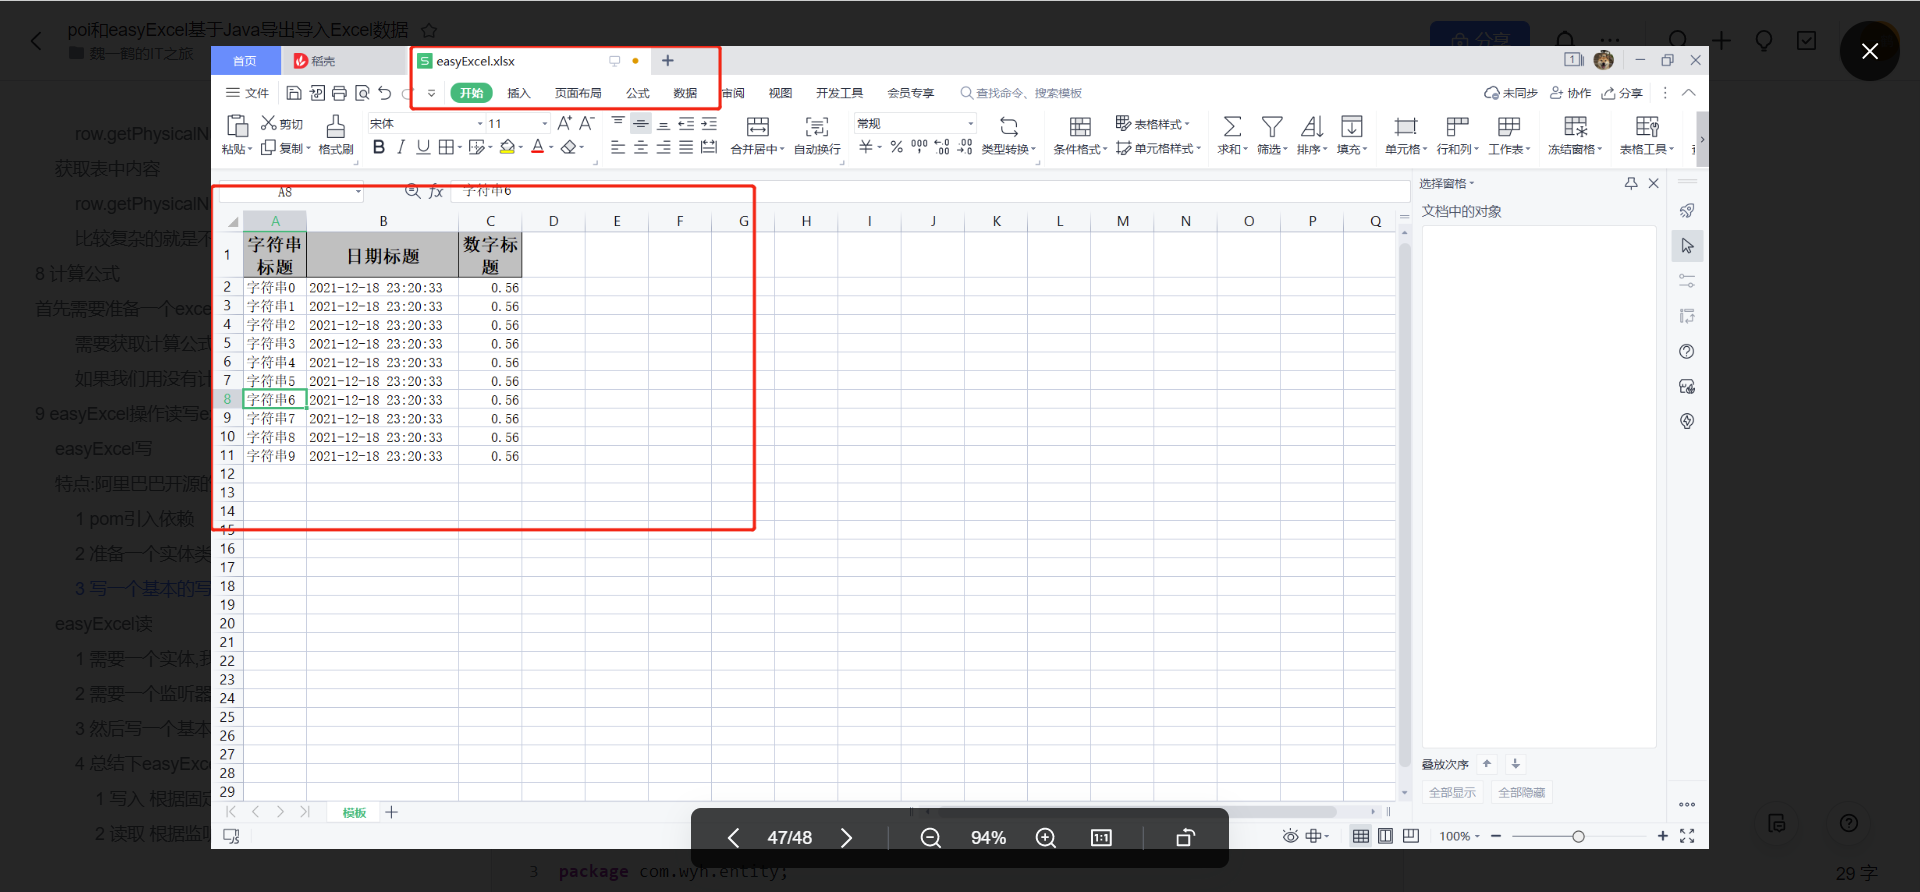Viewport: 1920px width, 892px height.
Task: Click 协作 collaborate button
Action: [x=1570, y=93]
